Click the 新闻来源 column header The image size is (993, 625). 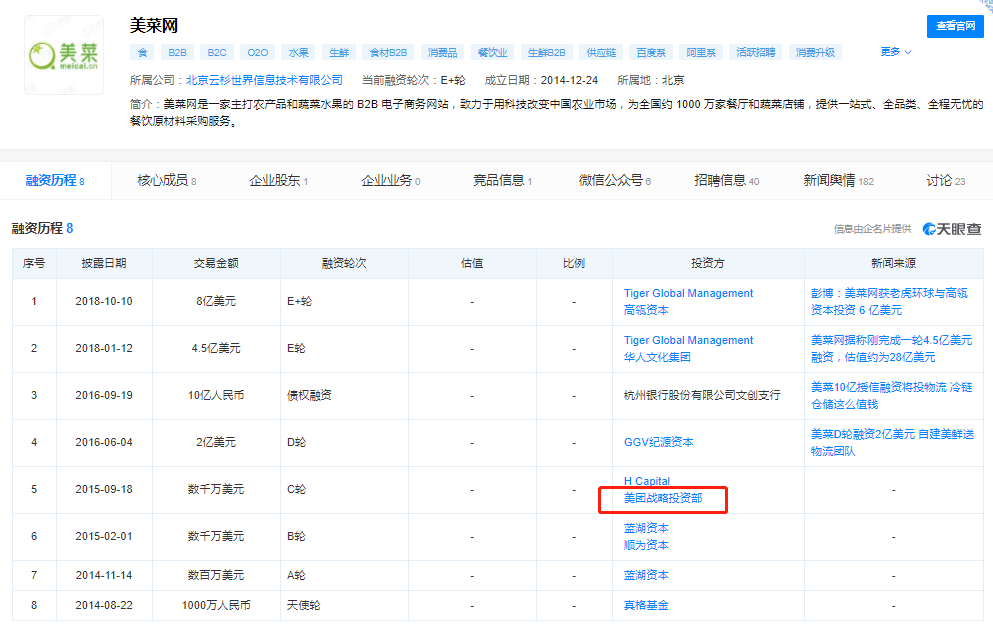[x=893, y=263]
